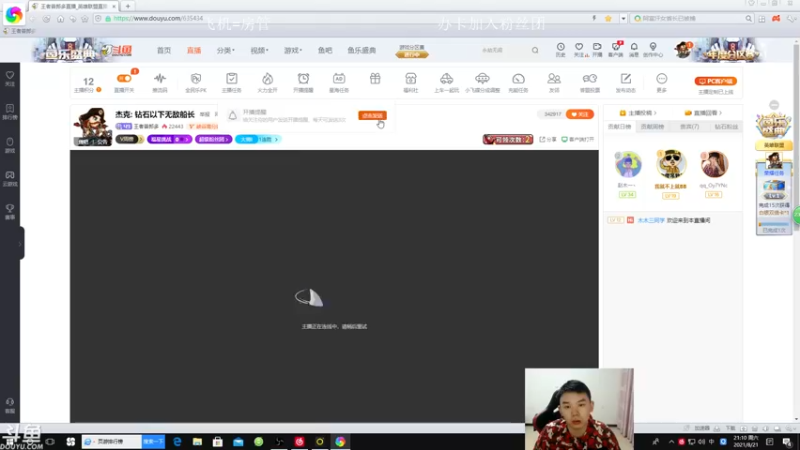This screenshot has width=800, height=450.
Task: Click the 排行榜 icon in left sidebar
Action: point(10,112)
